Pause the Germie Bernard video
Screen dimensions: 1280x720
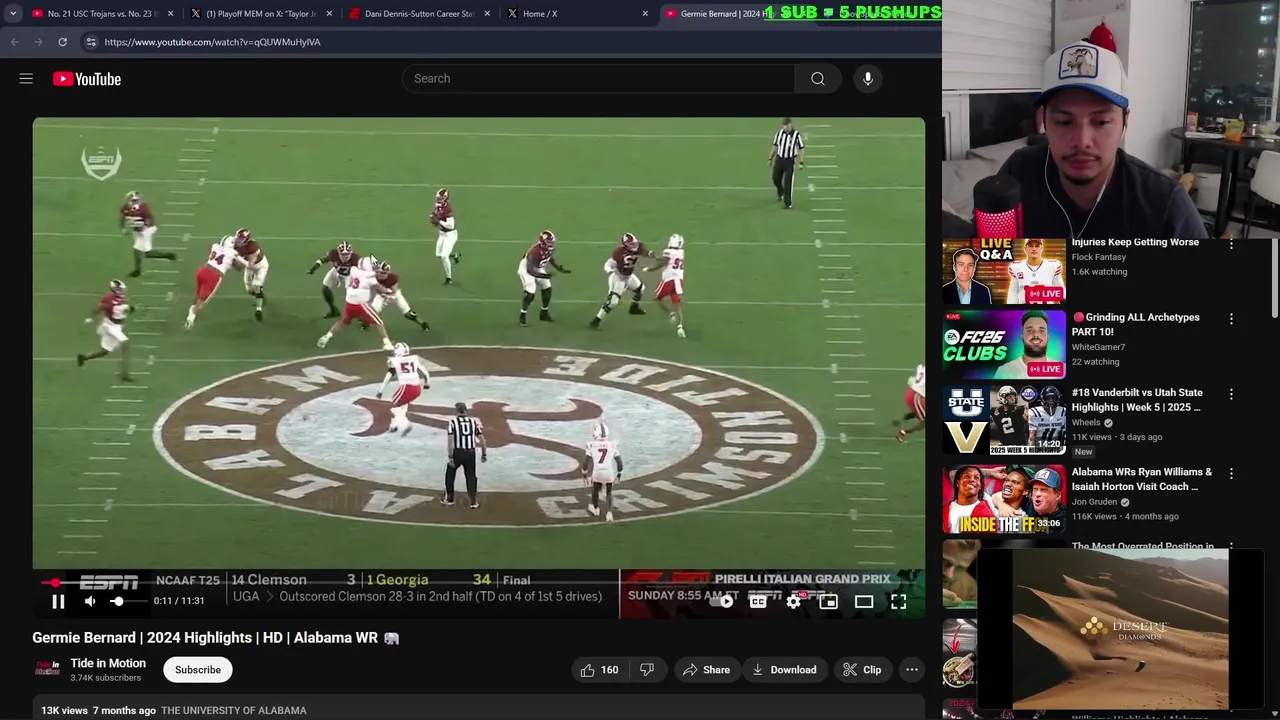pyautogui.click(x=58, y=601)
